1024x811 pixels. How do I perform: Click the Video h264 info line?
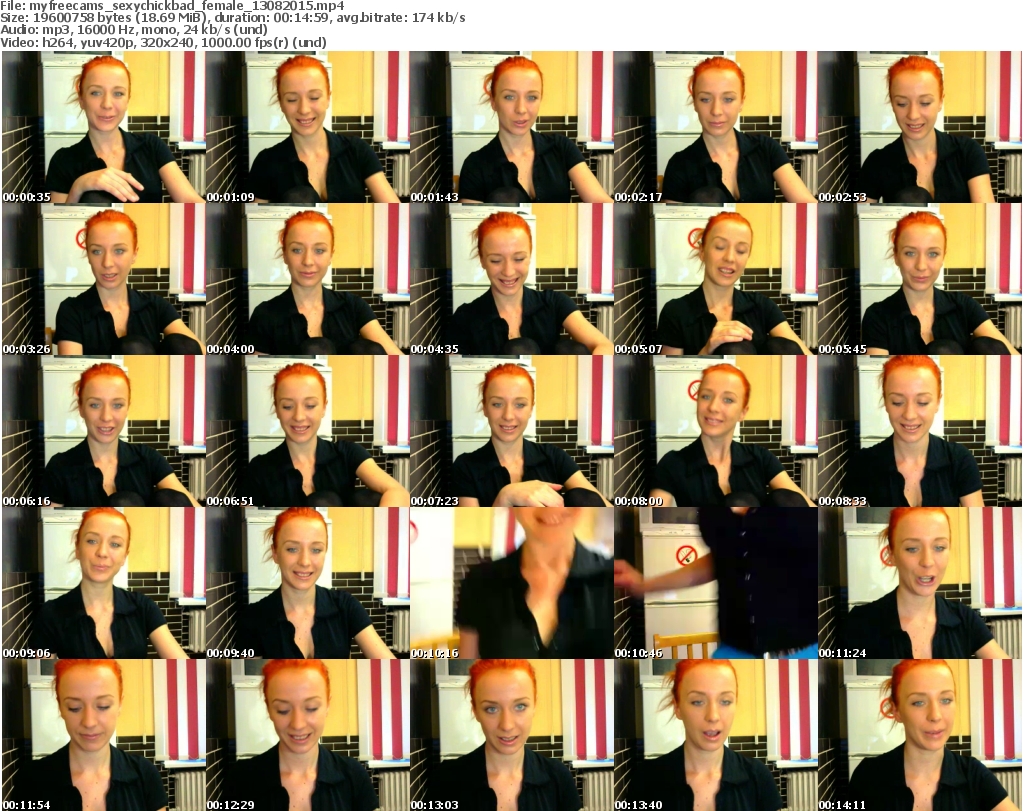tap(163, 42)
